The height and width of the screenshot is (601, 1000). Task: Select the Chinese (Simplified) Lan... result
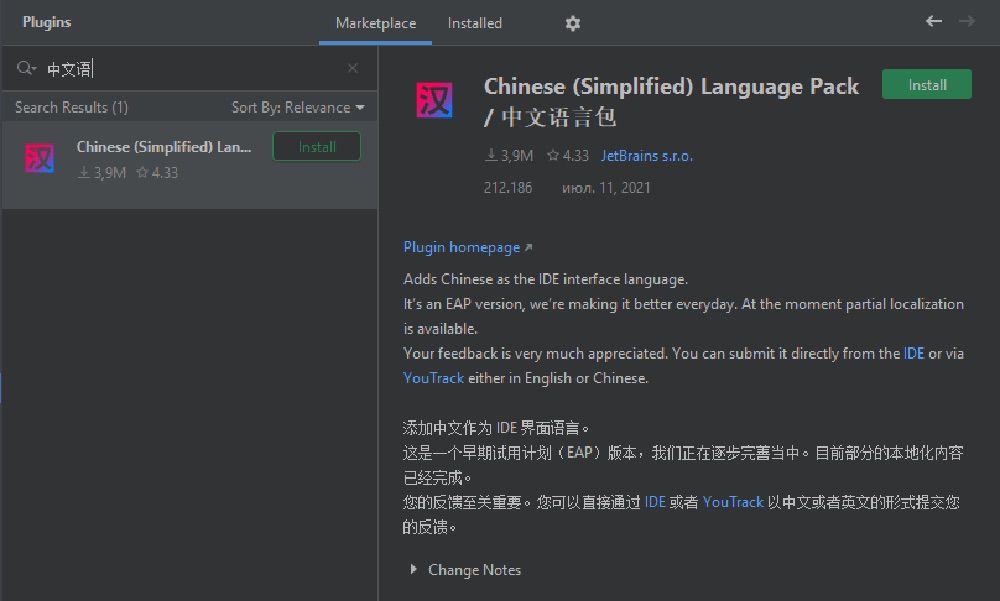tap(189, 165)
